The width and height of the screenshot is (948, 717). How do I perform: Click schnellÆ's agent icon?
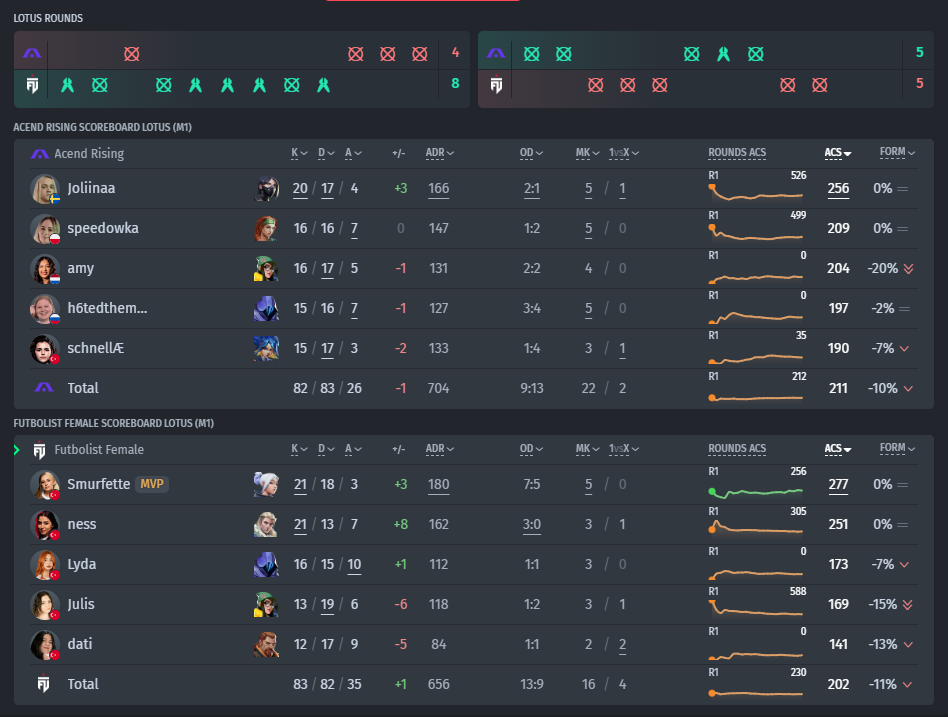click(x=266, y=348)
